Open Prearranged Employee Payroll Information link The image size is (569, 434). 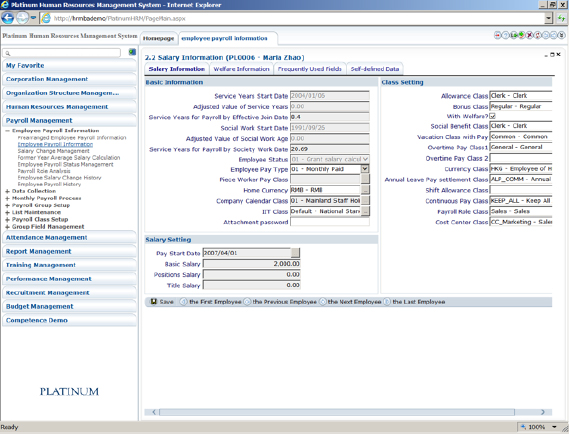point(72,138)
